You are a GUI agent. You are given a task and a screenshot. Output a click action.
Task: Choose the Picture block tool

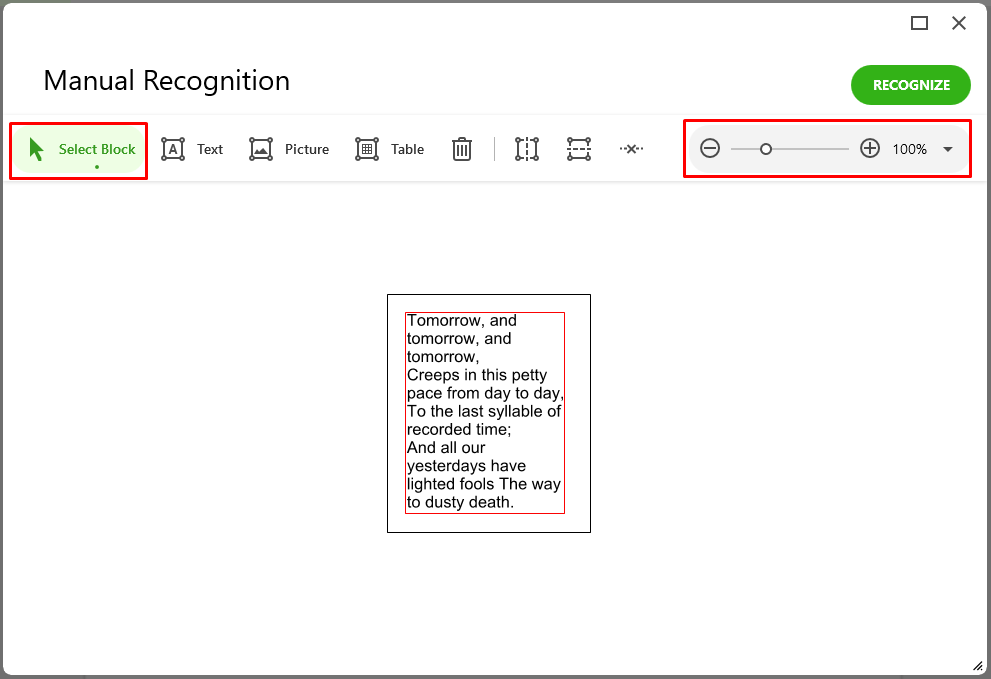pyautogui.click(x=289, y=150)
